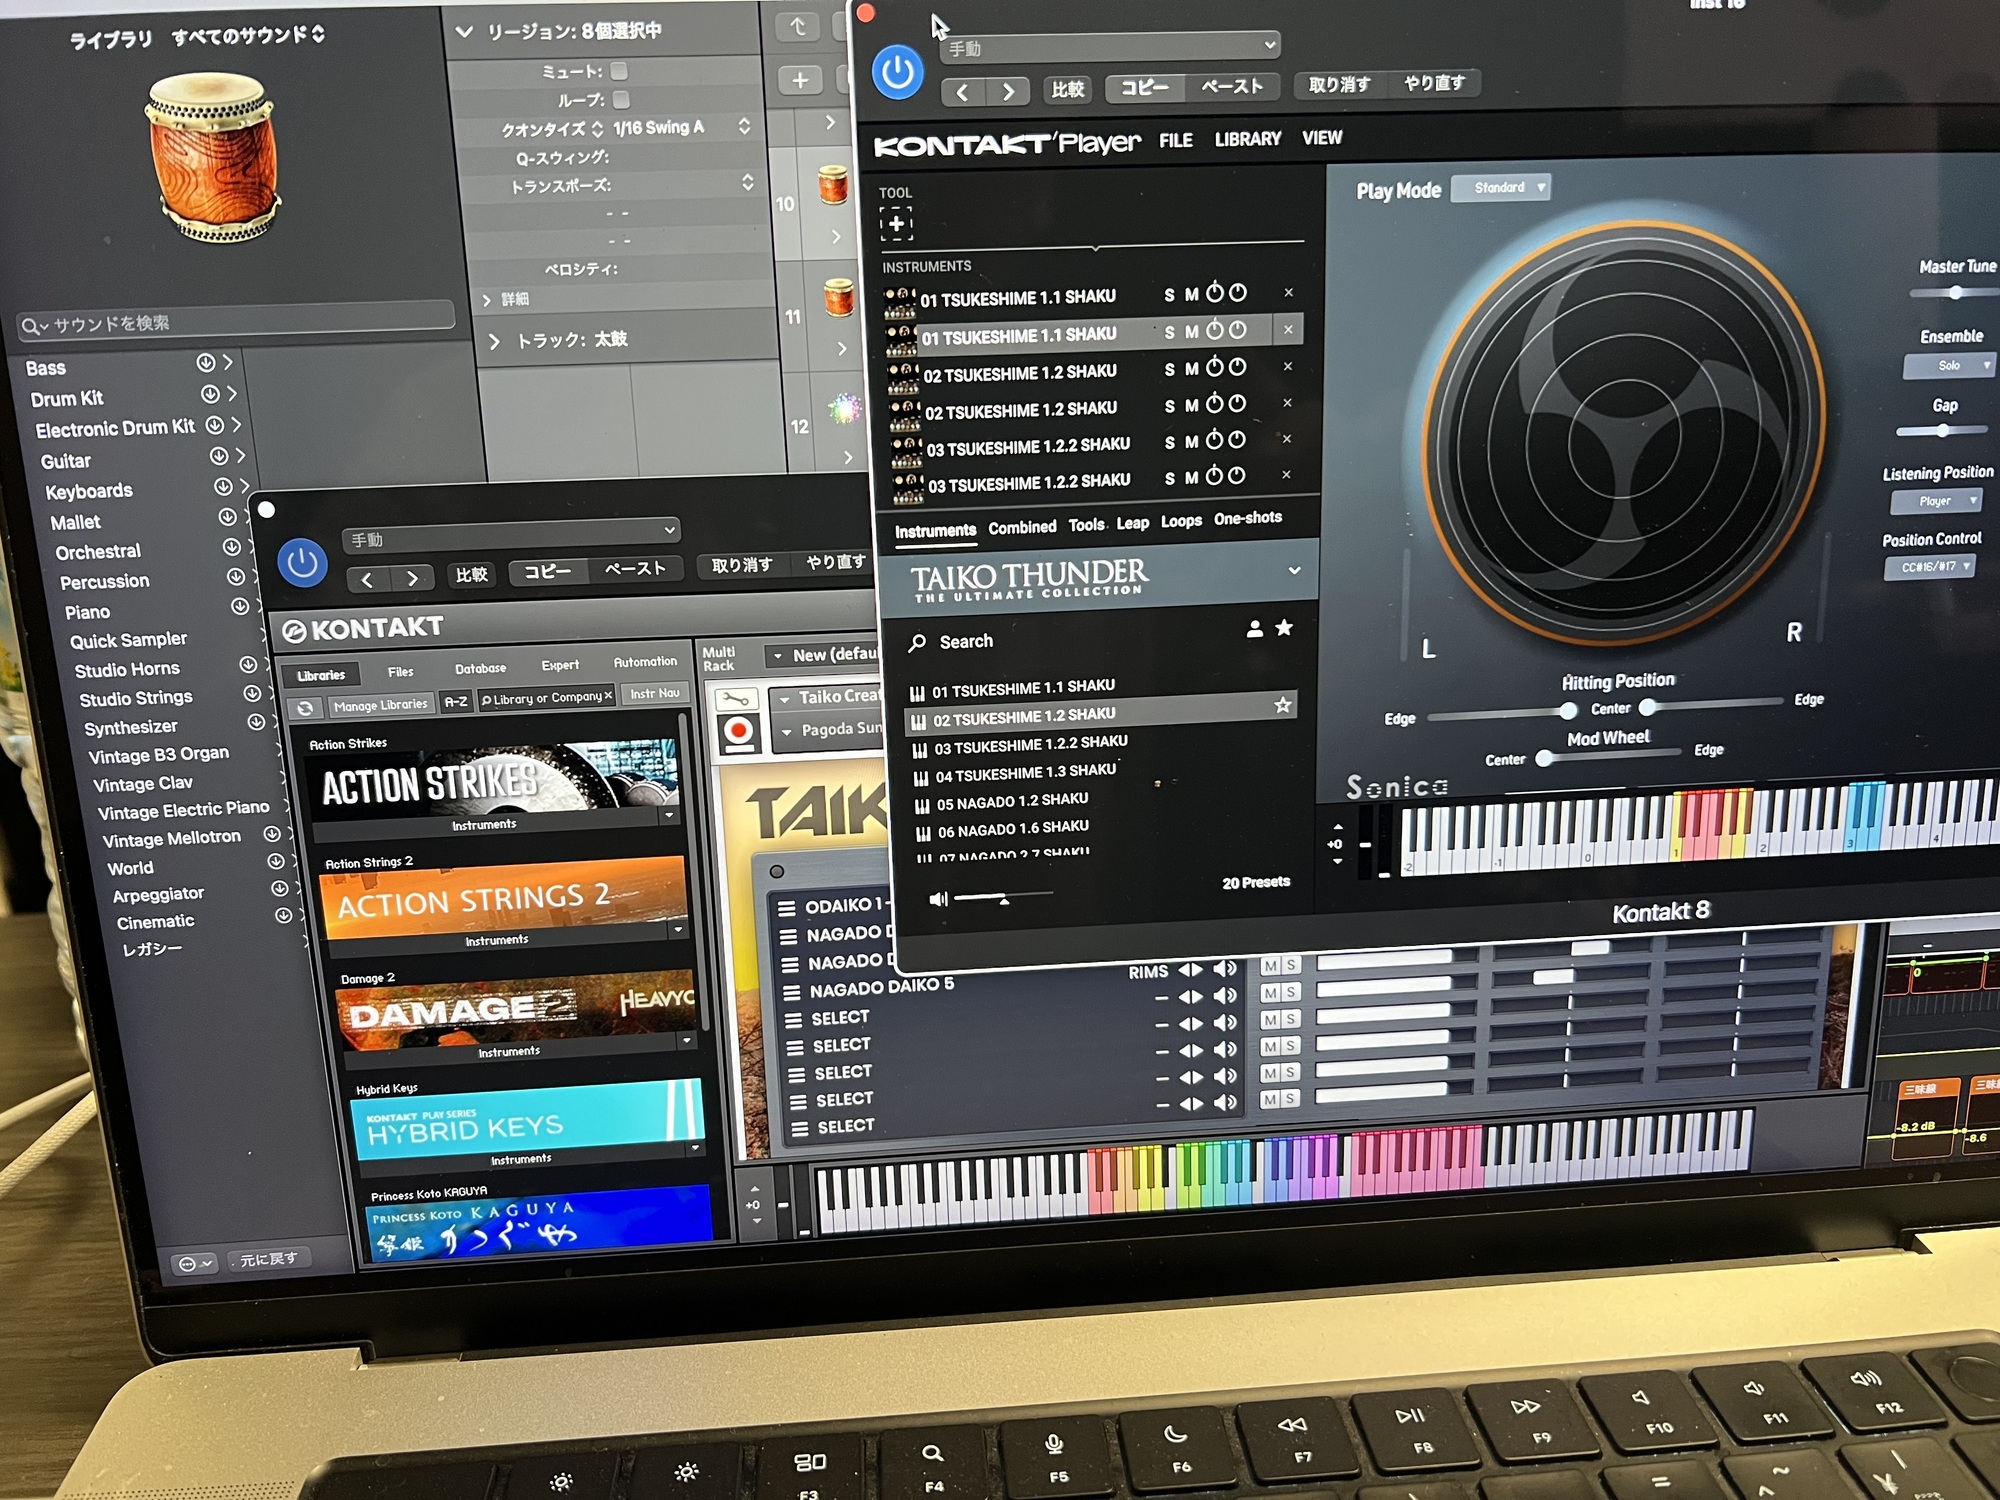Open the VIEW menu in Kontakt Player
This screenshot has width=2000, height=1500.
[1322, 138]
